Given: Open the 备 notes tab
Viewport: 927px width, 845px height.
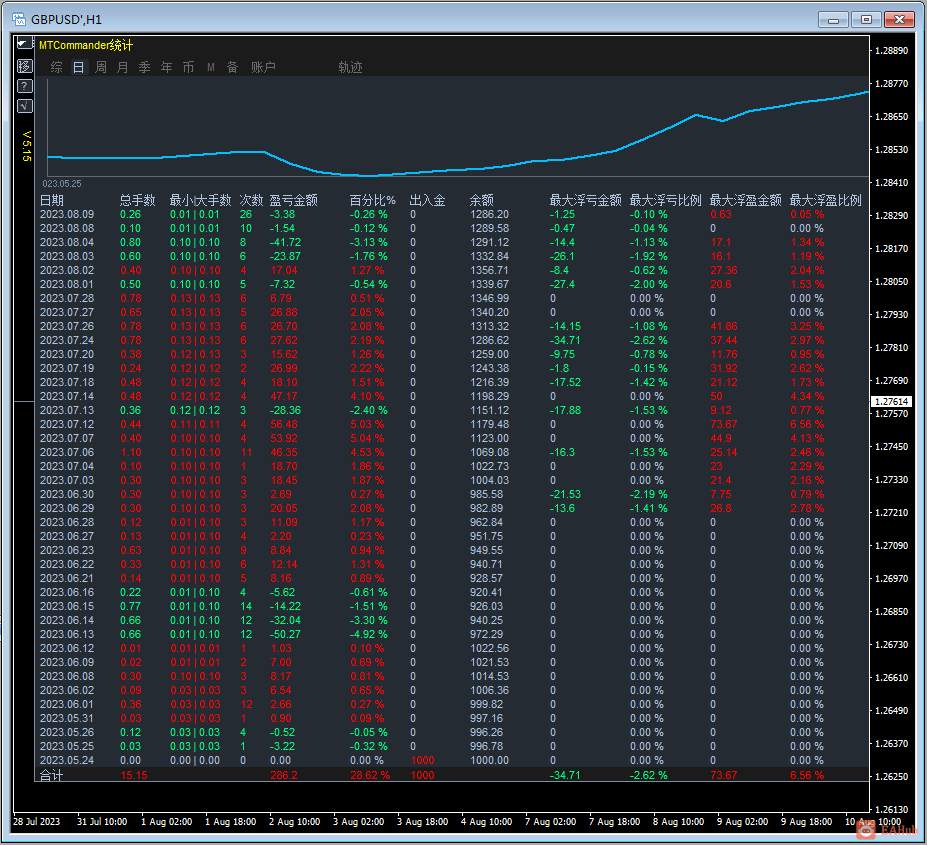Looking at the screenshot, I should tap(232, 67).
